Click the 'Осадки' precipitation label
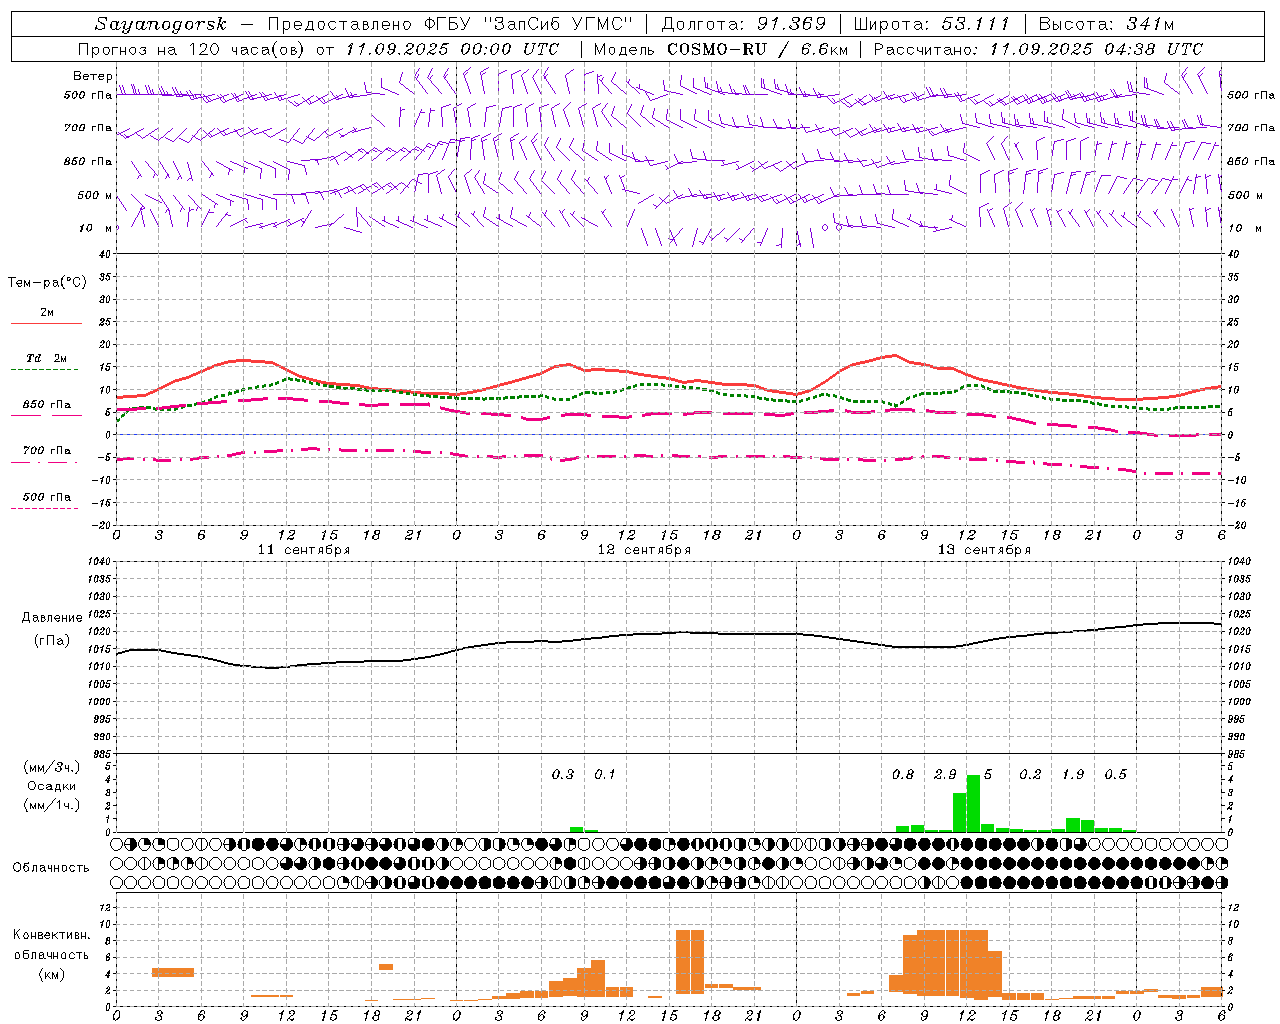This screenshot has width=1280, height=1024. click(x=51, y=786)
